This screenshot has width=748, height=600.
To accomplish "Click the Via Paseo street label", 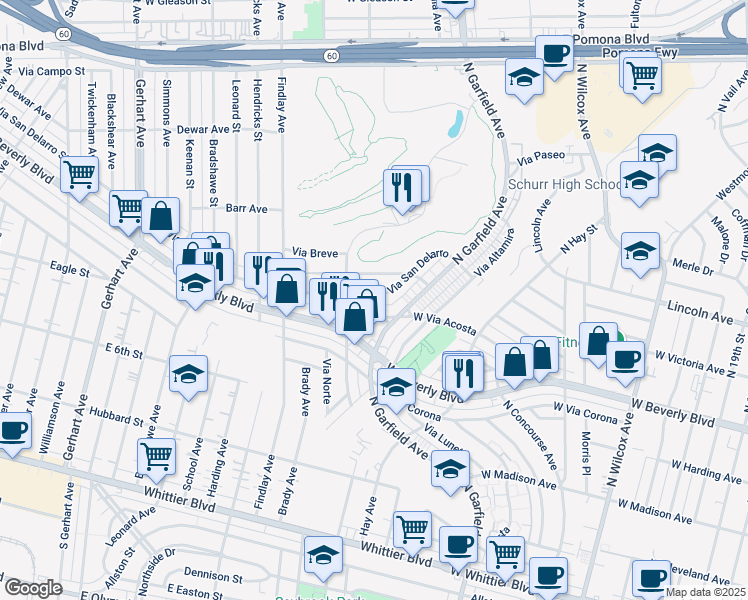I will pyautogui.click(x=541, y=158).
